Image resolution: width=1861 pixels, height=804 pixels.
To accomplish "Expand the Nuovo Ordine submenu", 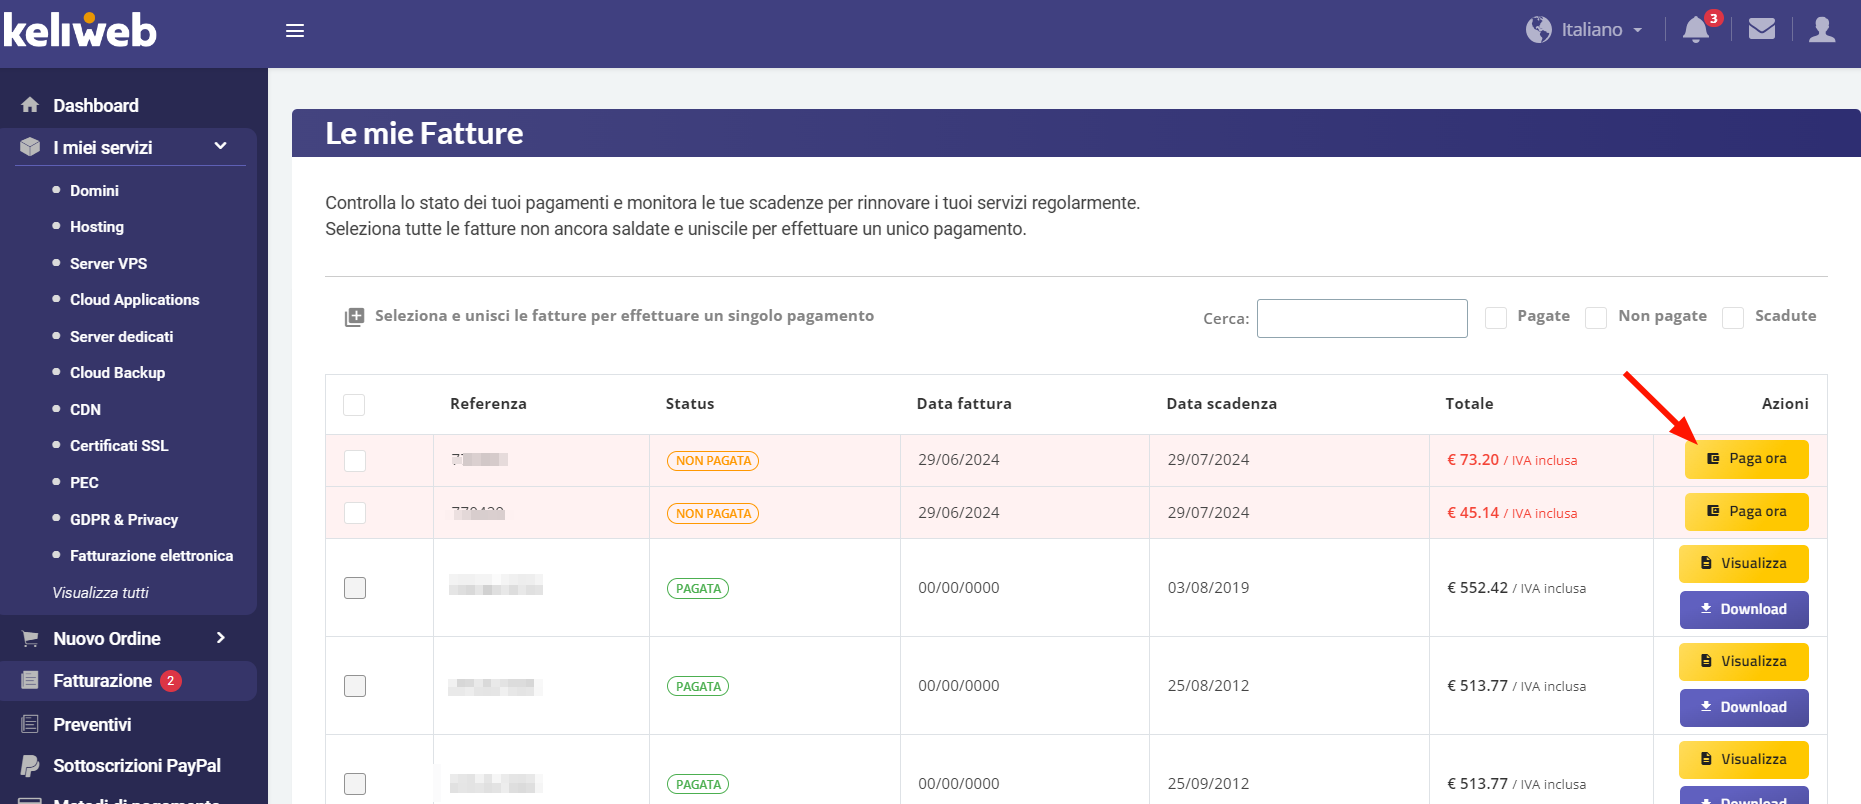I will [220, 638].
